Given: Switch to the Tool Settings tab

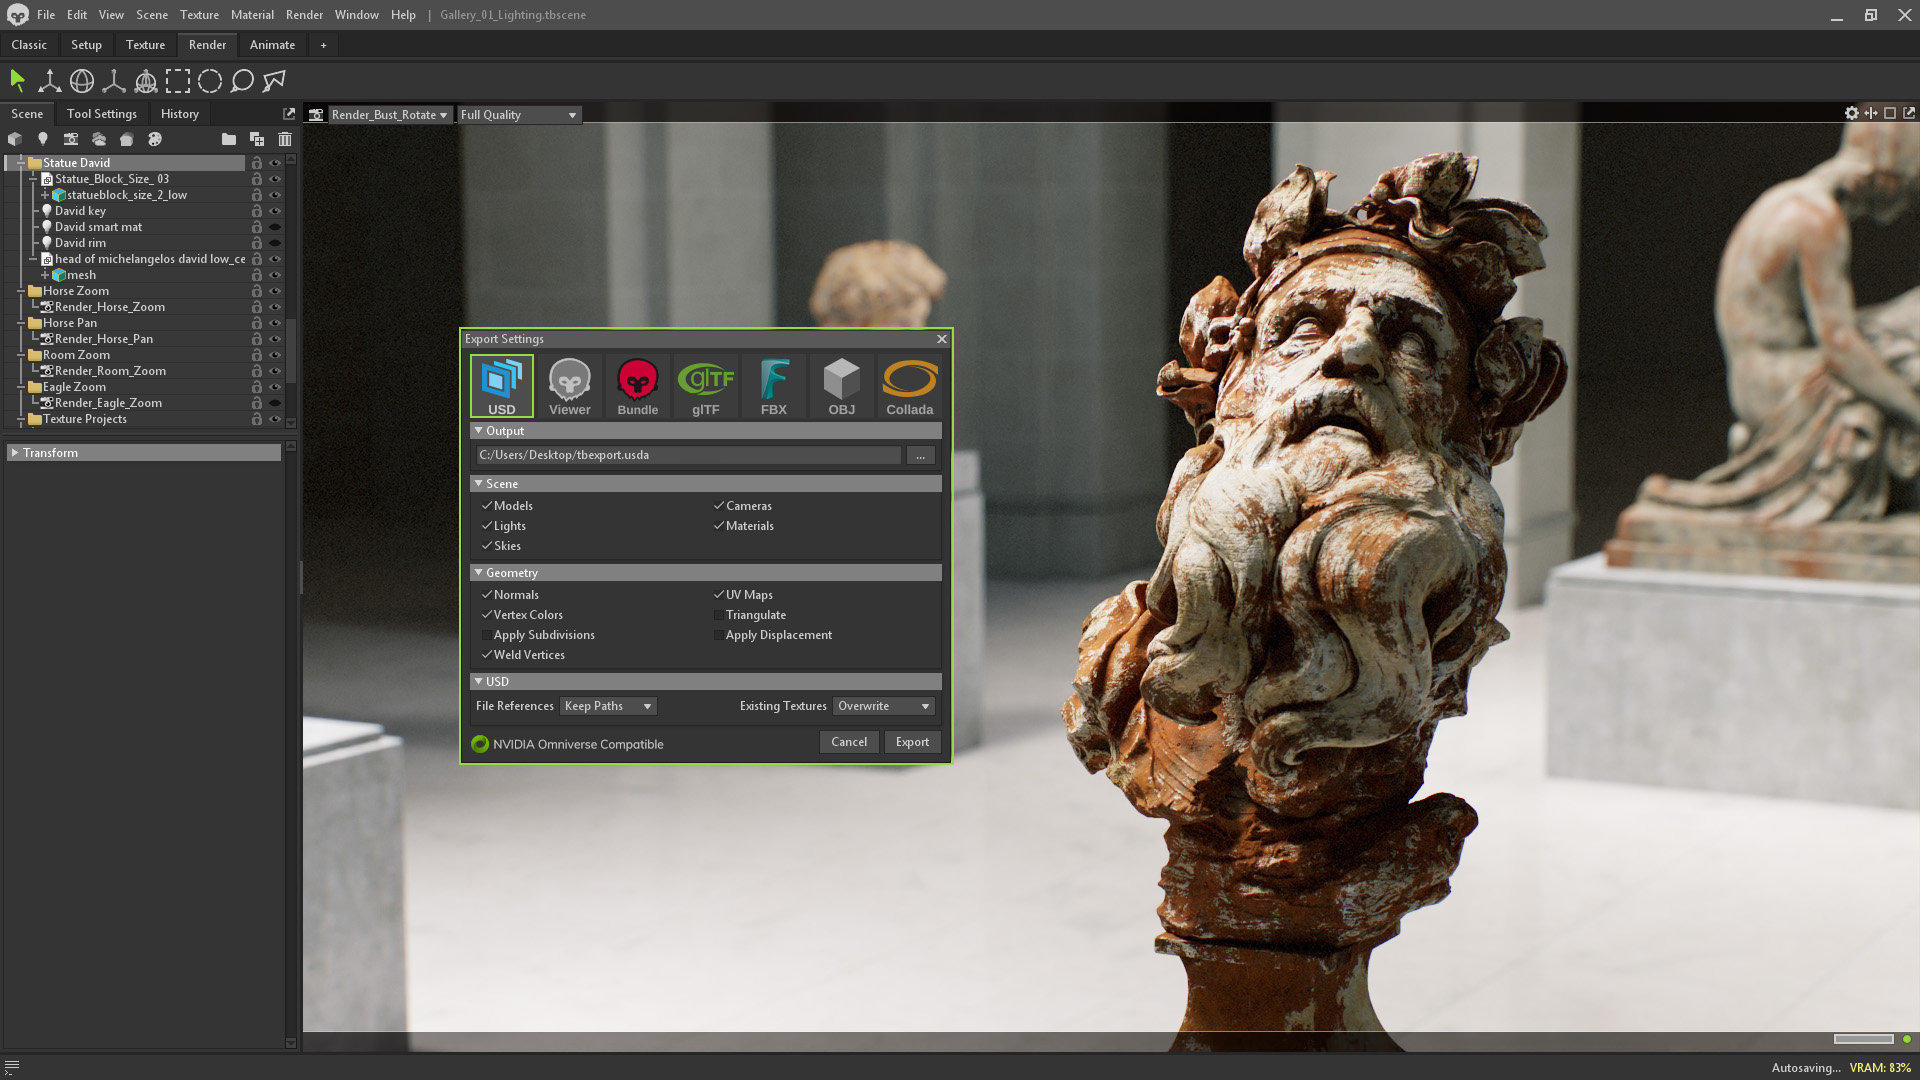Looking at the screenshot, I should pos(101,114).
